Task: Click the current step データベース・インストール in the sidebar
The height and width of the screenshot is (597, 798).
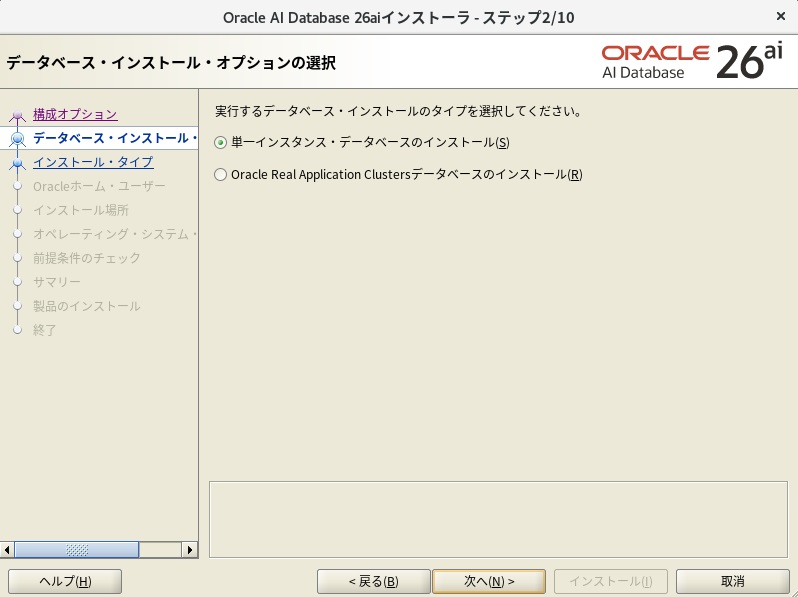Action: (115, 138)
